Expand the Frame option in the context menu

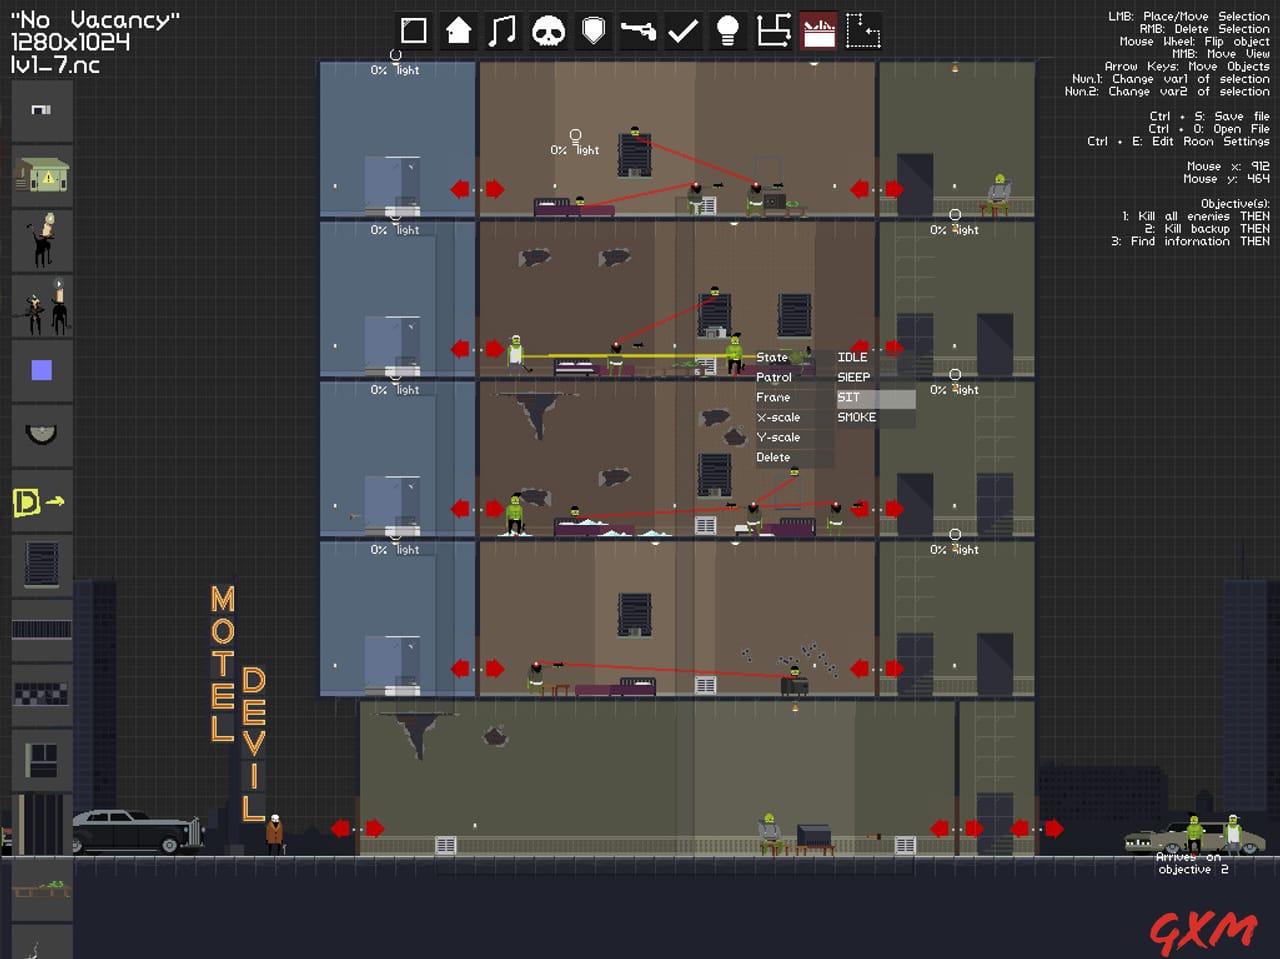(772, 397)
